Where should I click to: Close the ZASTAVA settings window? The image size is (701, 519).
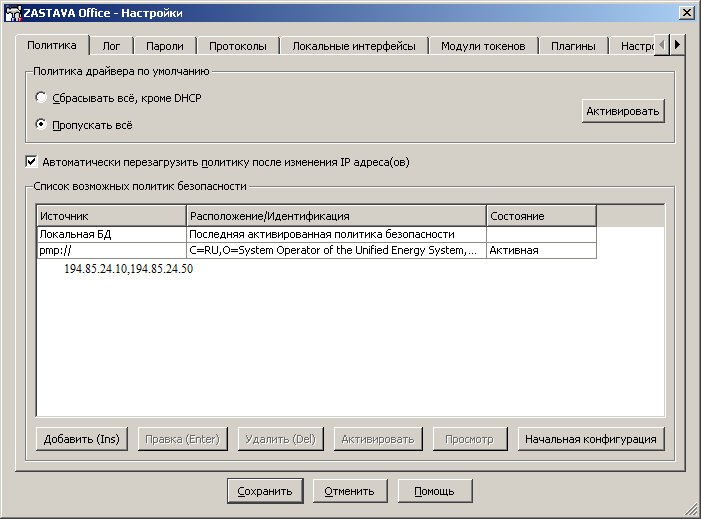686,12
